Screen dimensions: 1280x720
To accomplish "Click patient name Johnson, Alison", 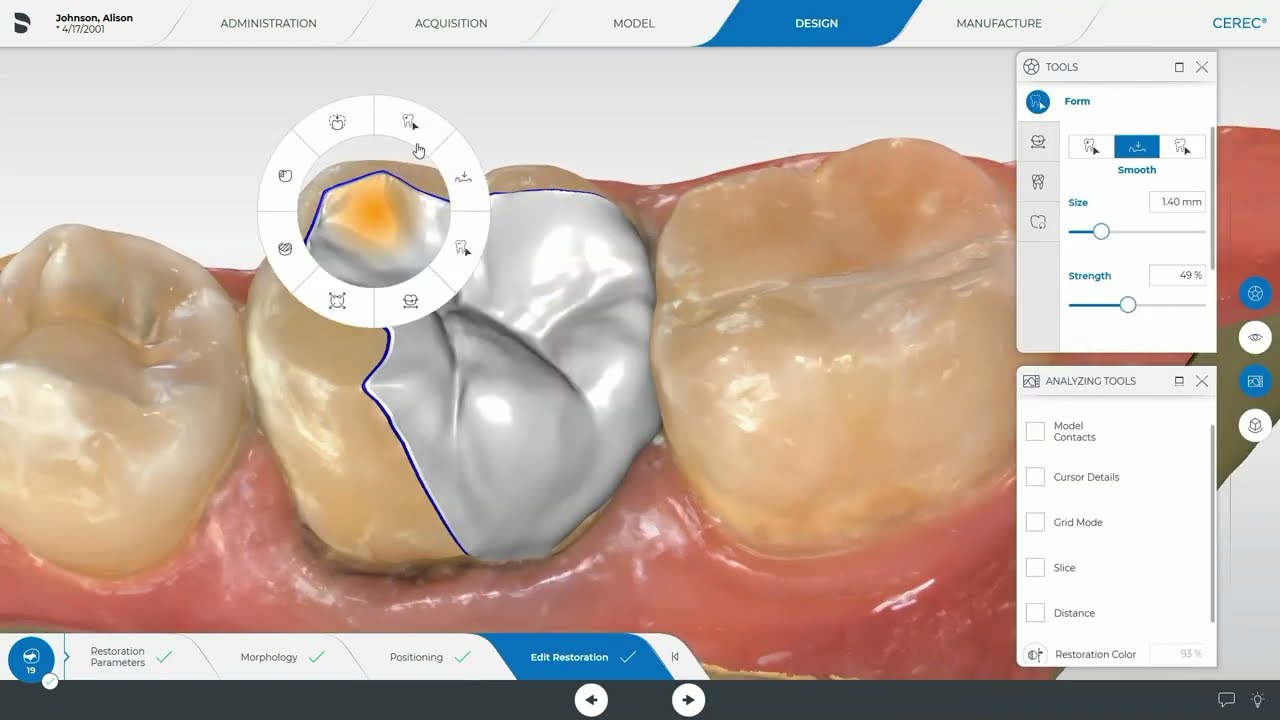I will 94,18.
